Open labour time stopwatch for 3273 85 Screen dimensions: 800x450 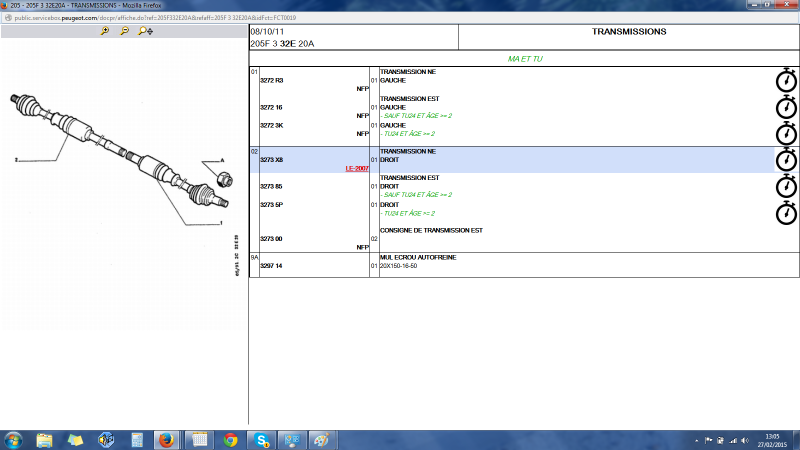[x=786, y=186]
